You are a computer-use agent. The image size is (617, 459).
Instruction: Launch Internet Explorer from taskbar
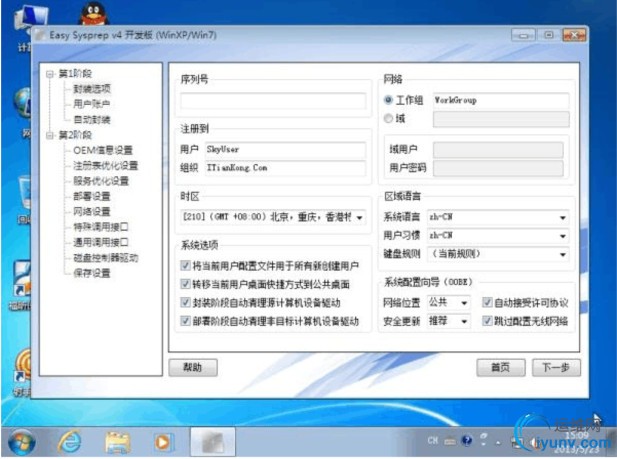tap(70, 442)
